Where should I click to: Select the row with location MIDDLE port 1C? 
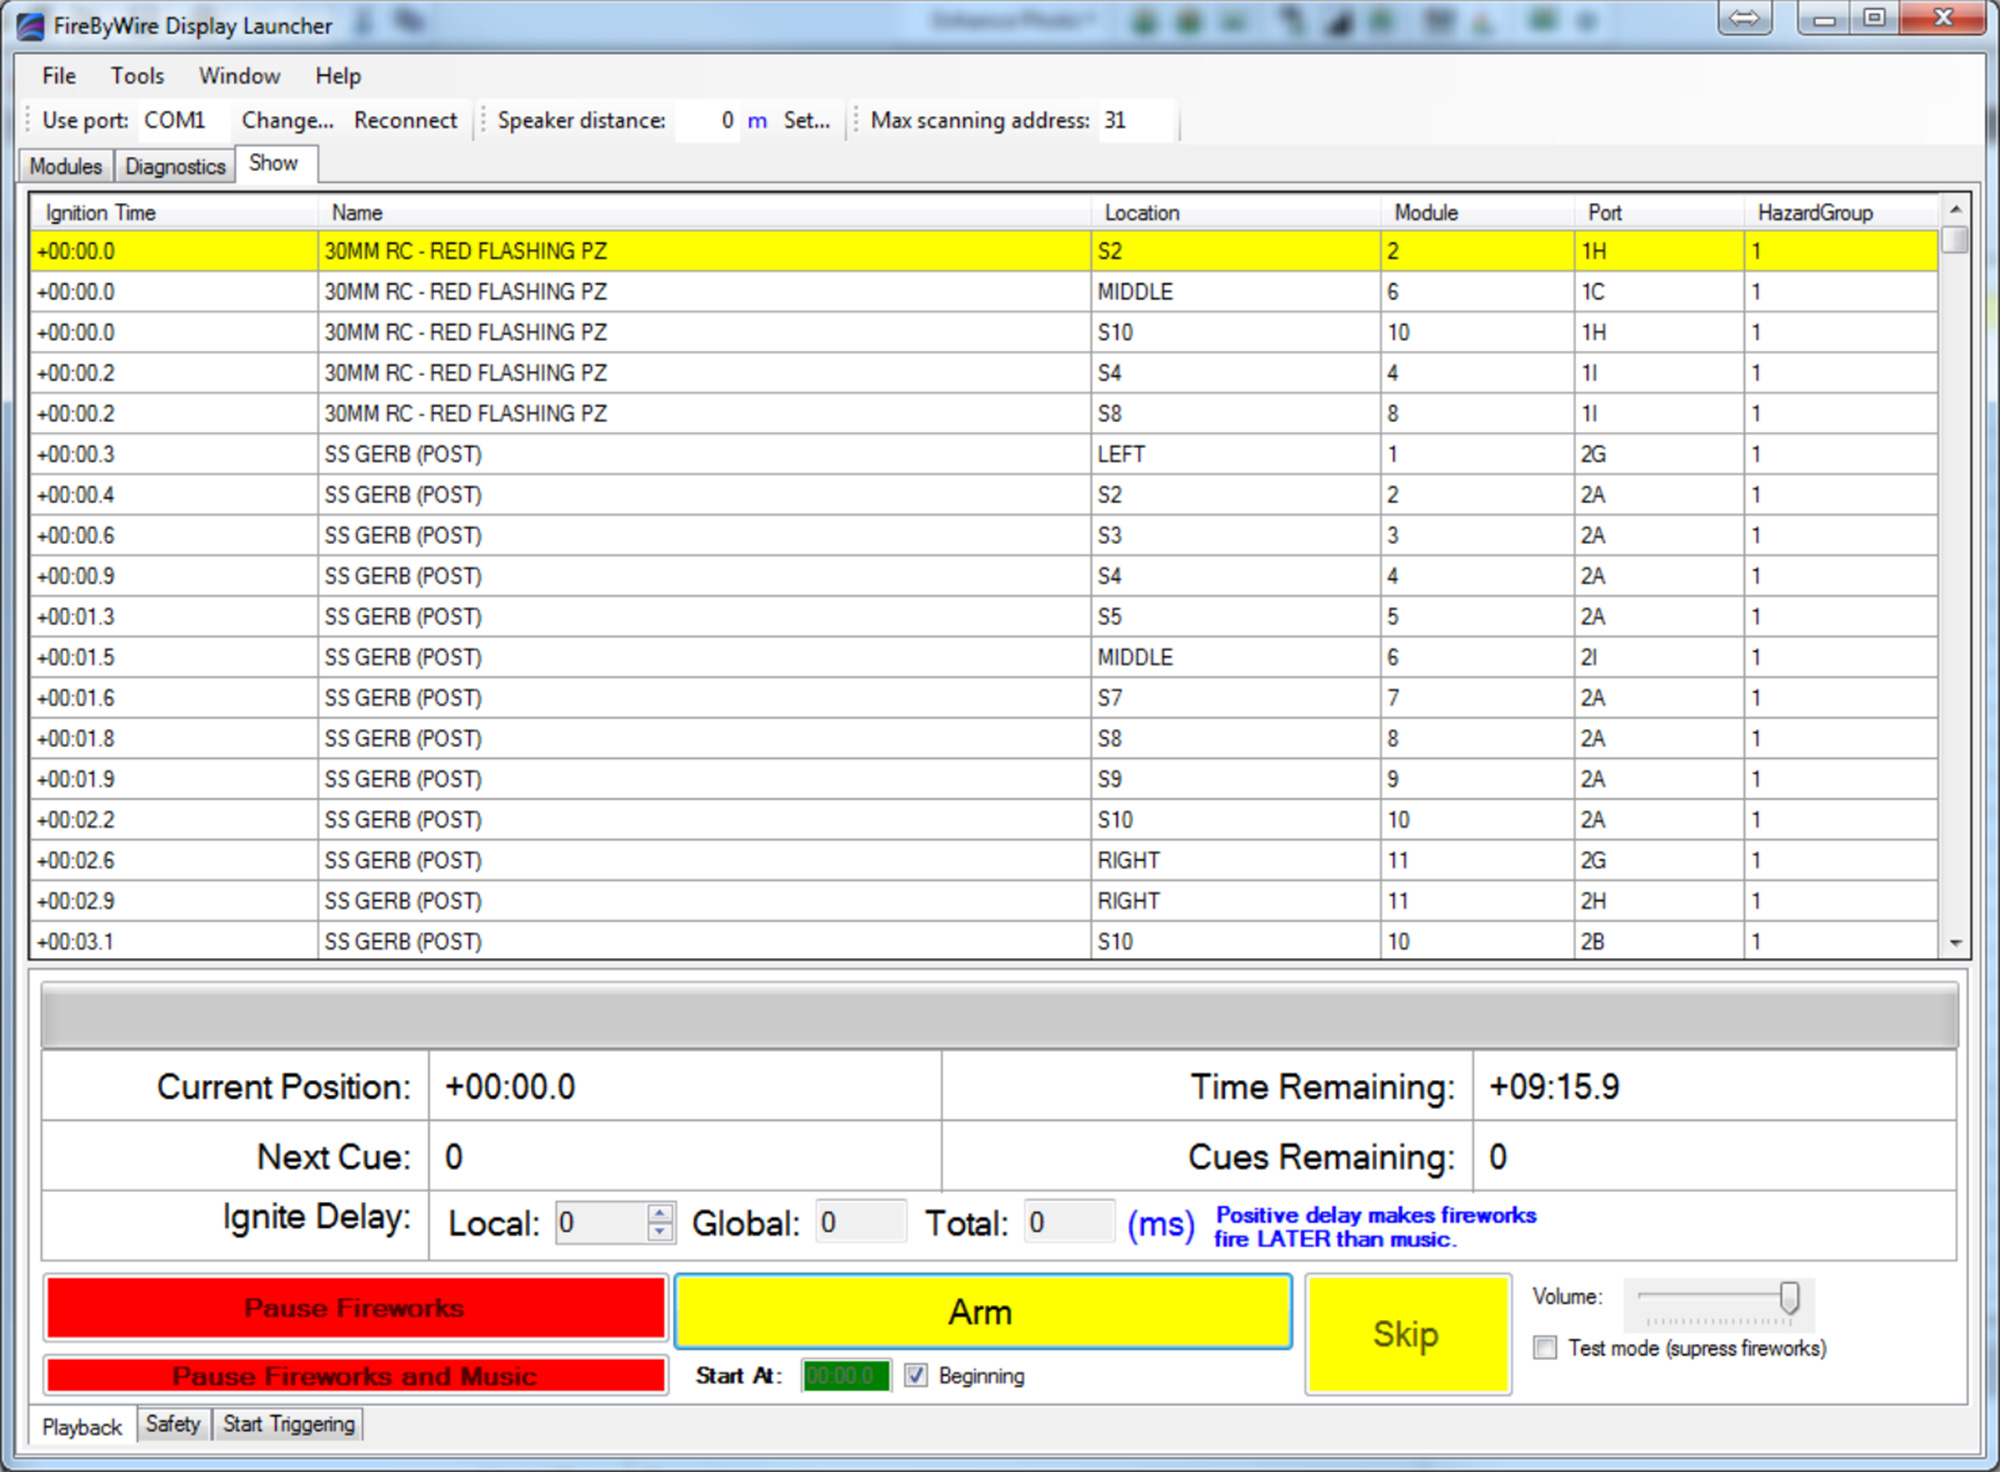click(984, 292)
